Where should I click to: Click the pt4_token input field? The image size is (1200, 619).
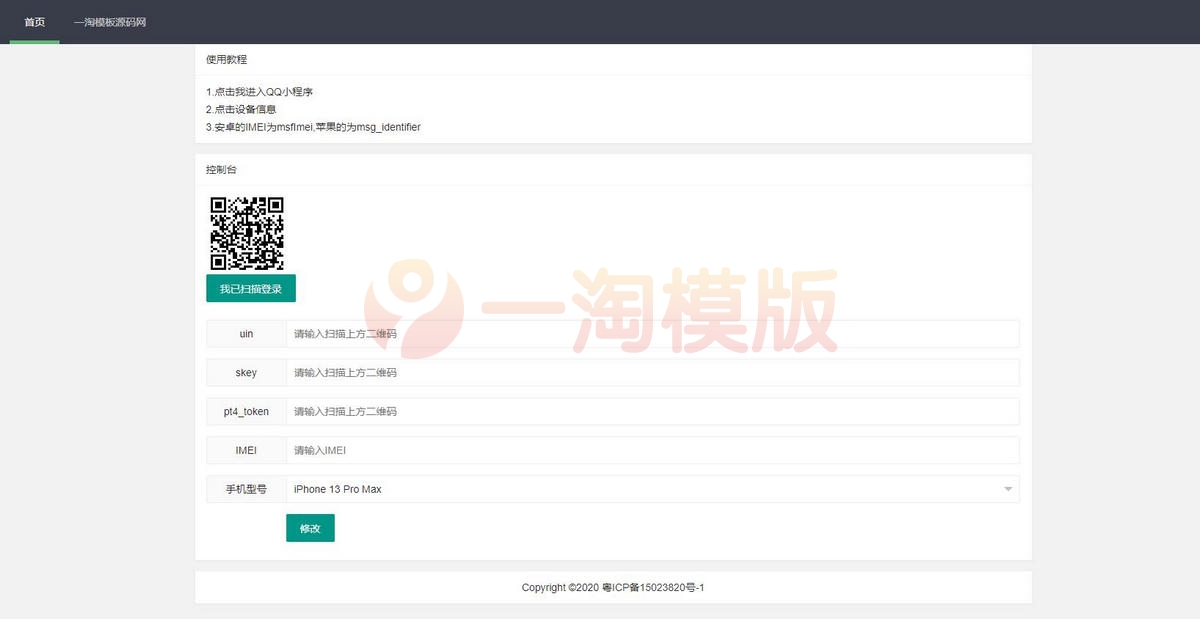coord(650,411)
